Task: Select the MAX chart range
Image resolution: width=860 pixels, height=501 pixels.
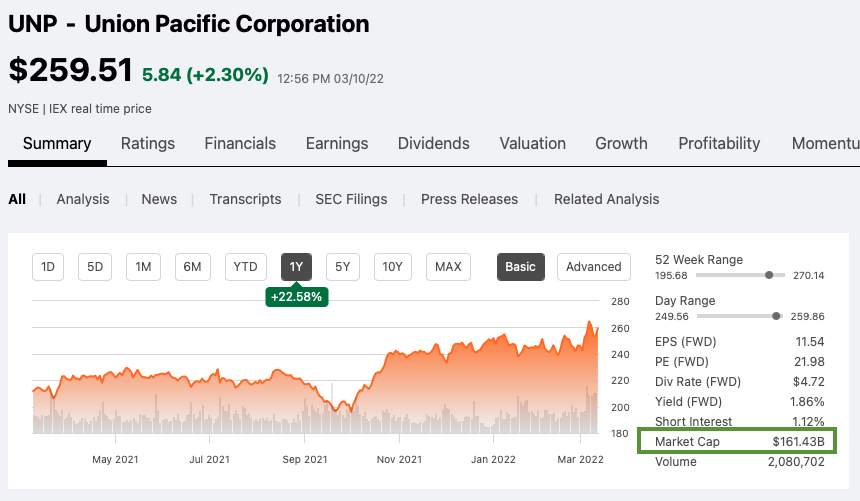Action: 448,267
